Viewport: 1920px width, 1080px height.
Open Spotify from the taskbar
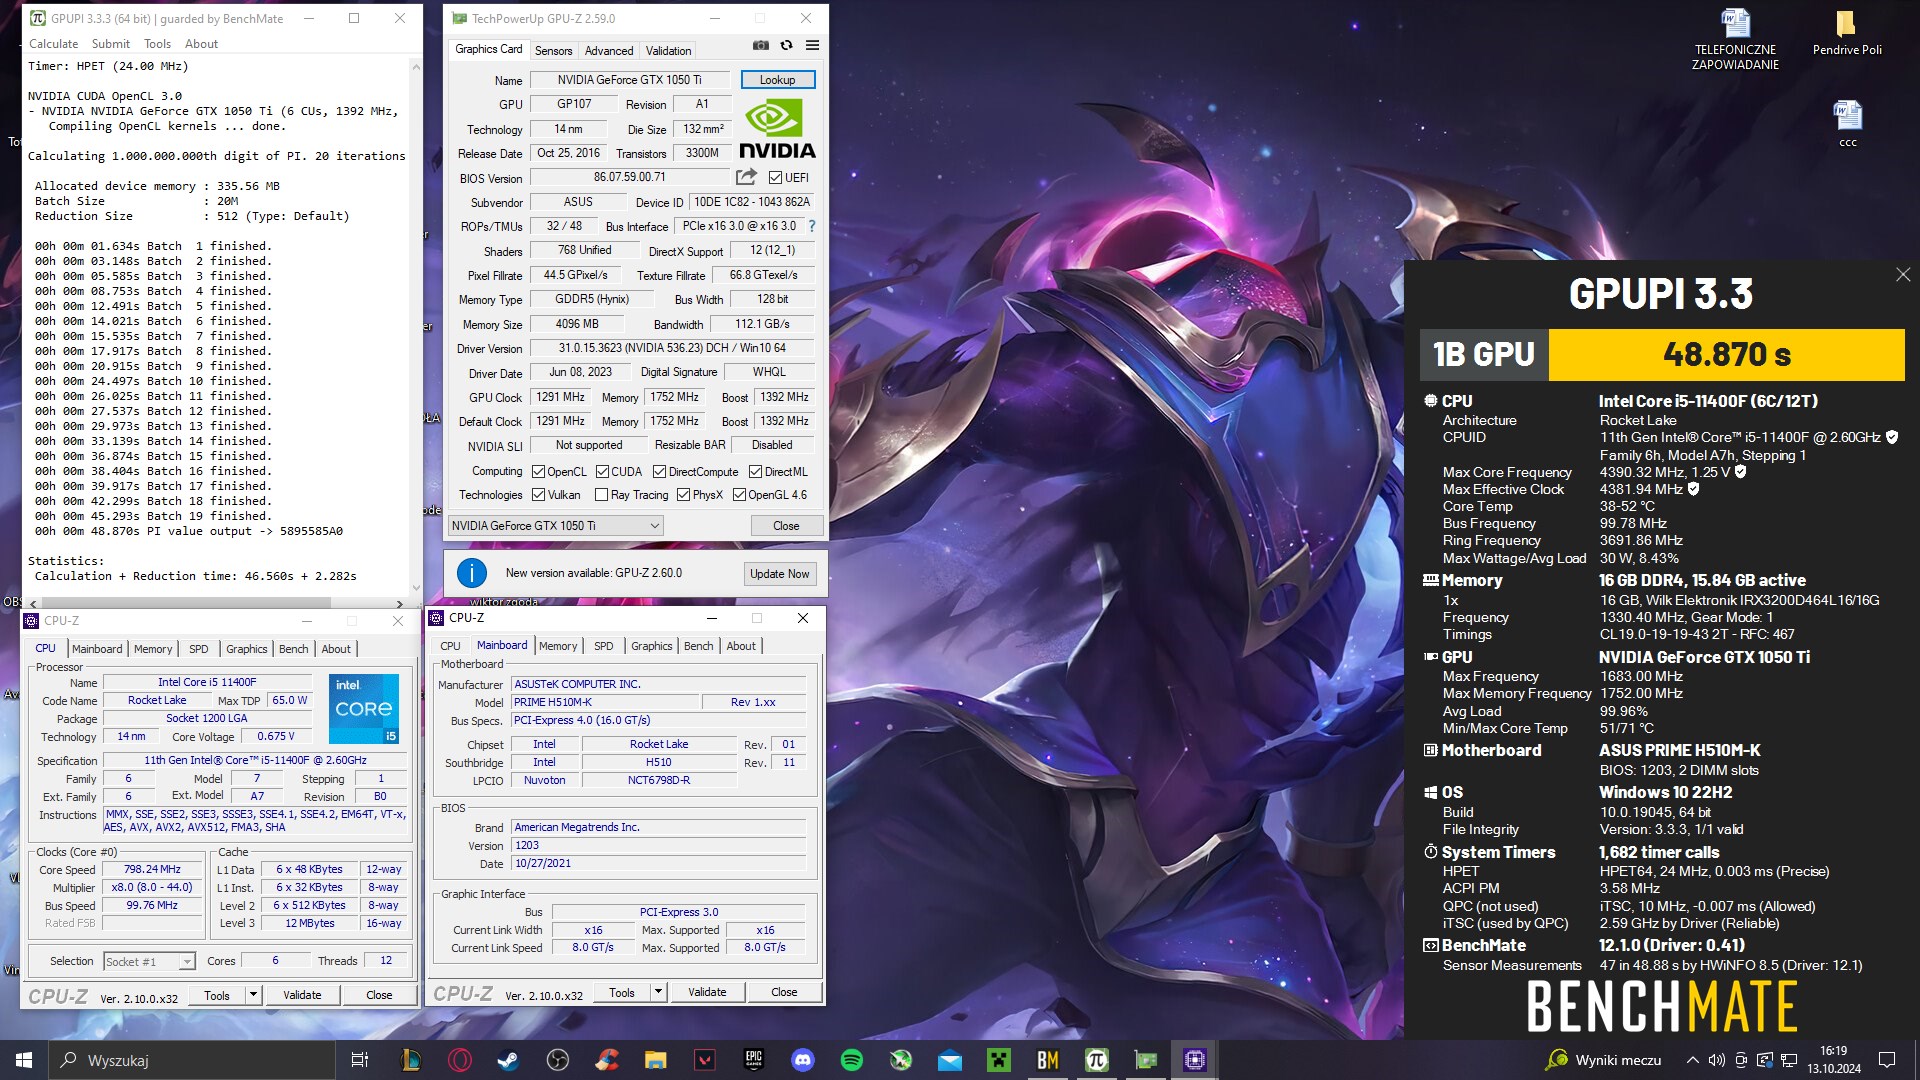click(852, 1060)
